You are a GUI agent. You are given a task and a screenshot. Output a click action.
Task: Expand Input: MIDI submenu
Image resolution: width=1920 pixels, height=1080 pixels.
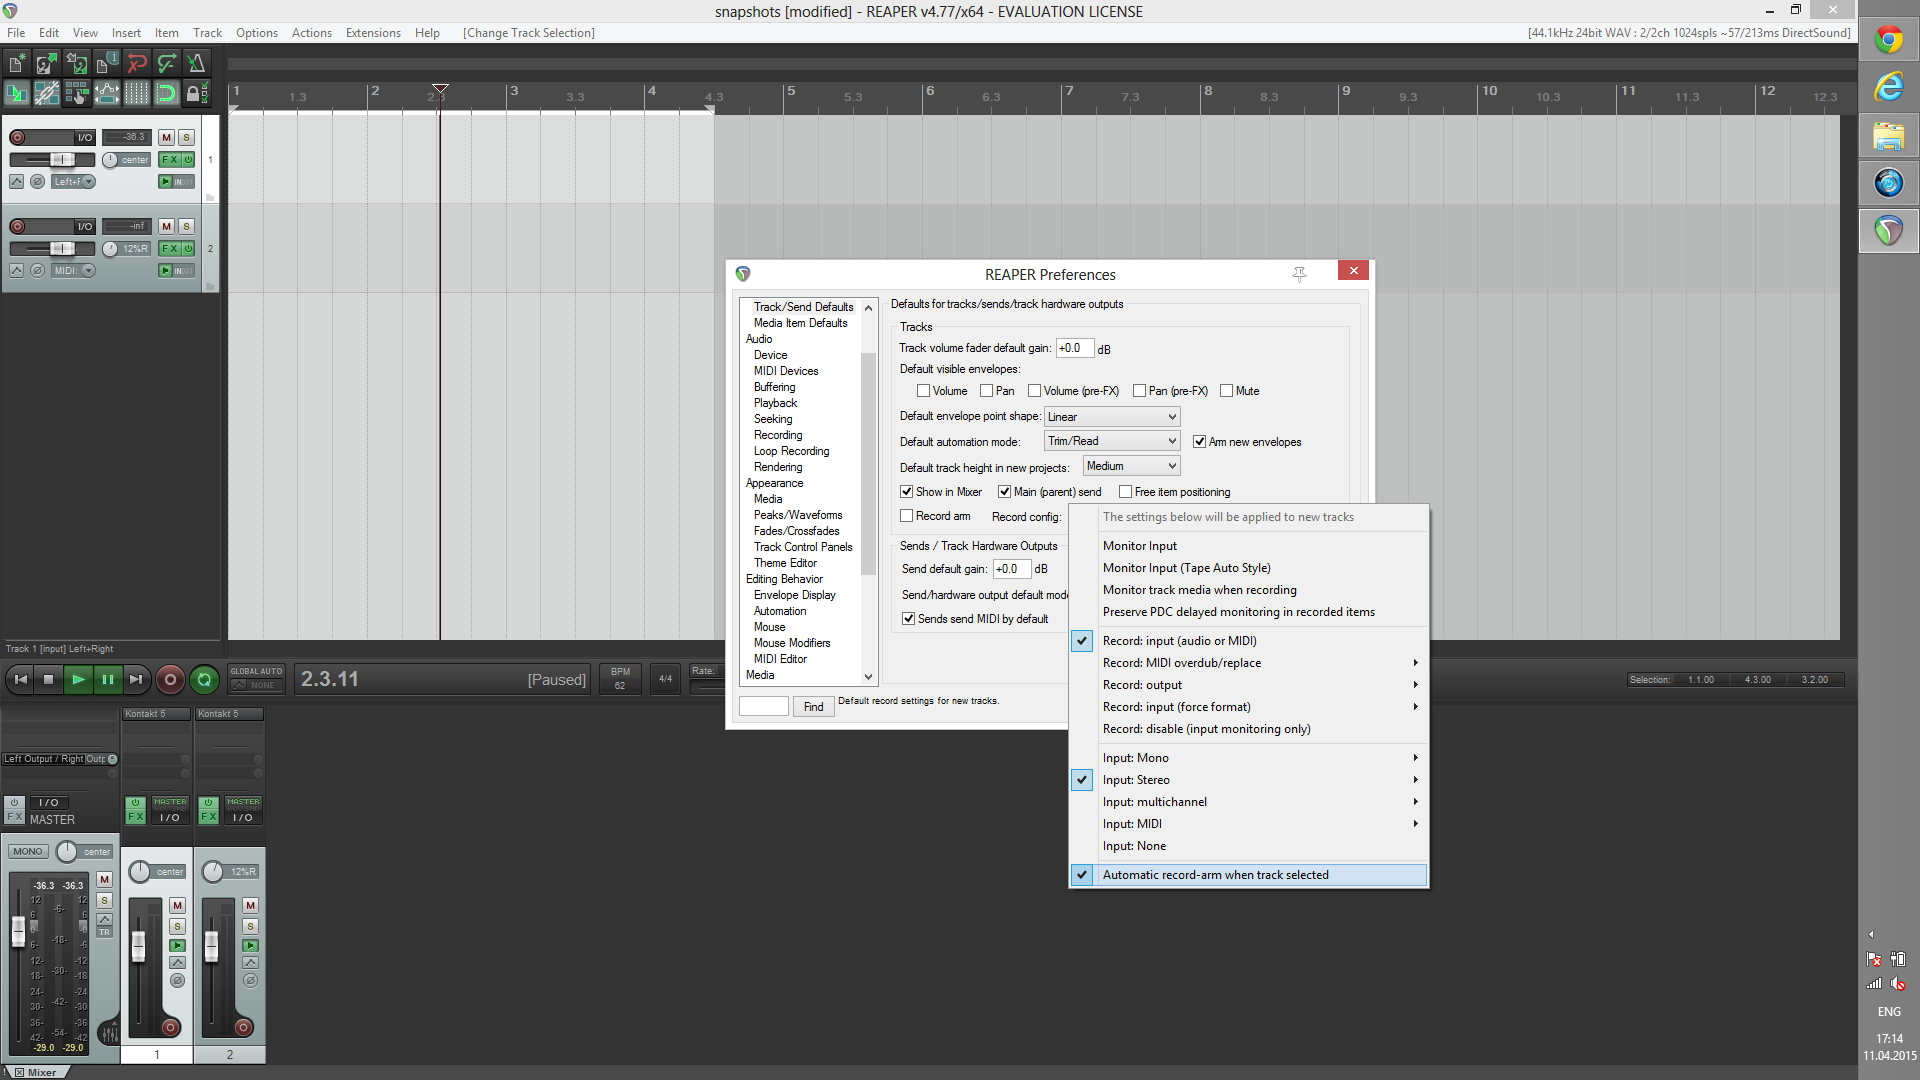[1249, 824]
